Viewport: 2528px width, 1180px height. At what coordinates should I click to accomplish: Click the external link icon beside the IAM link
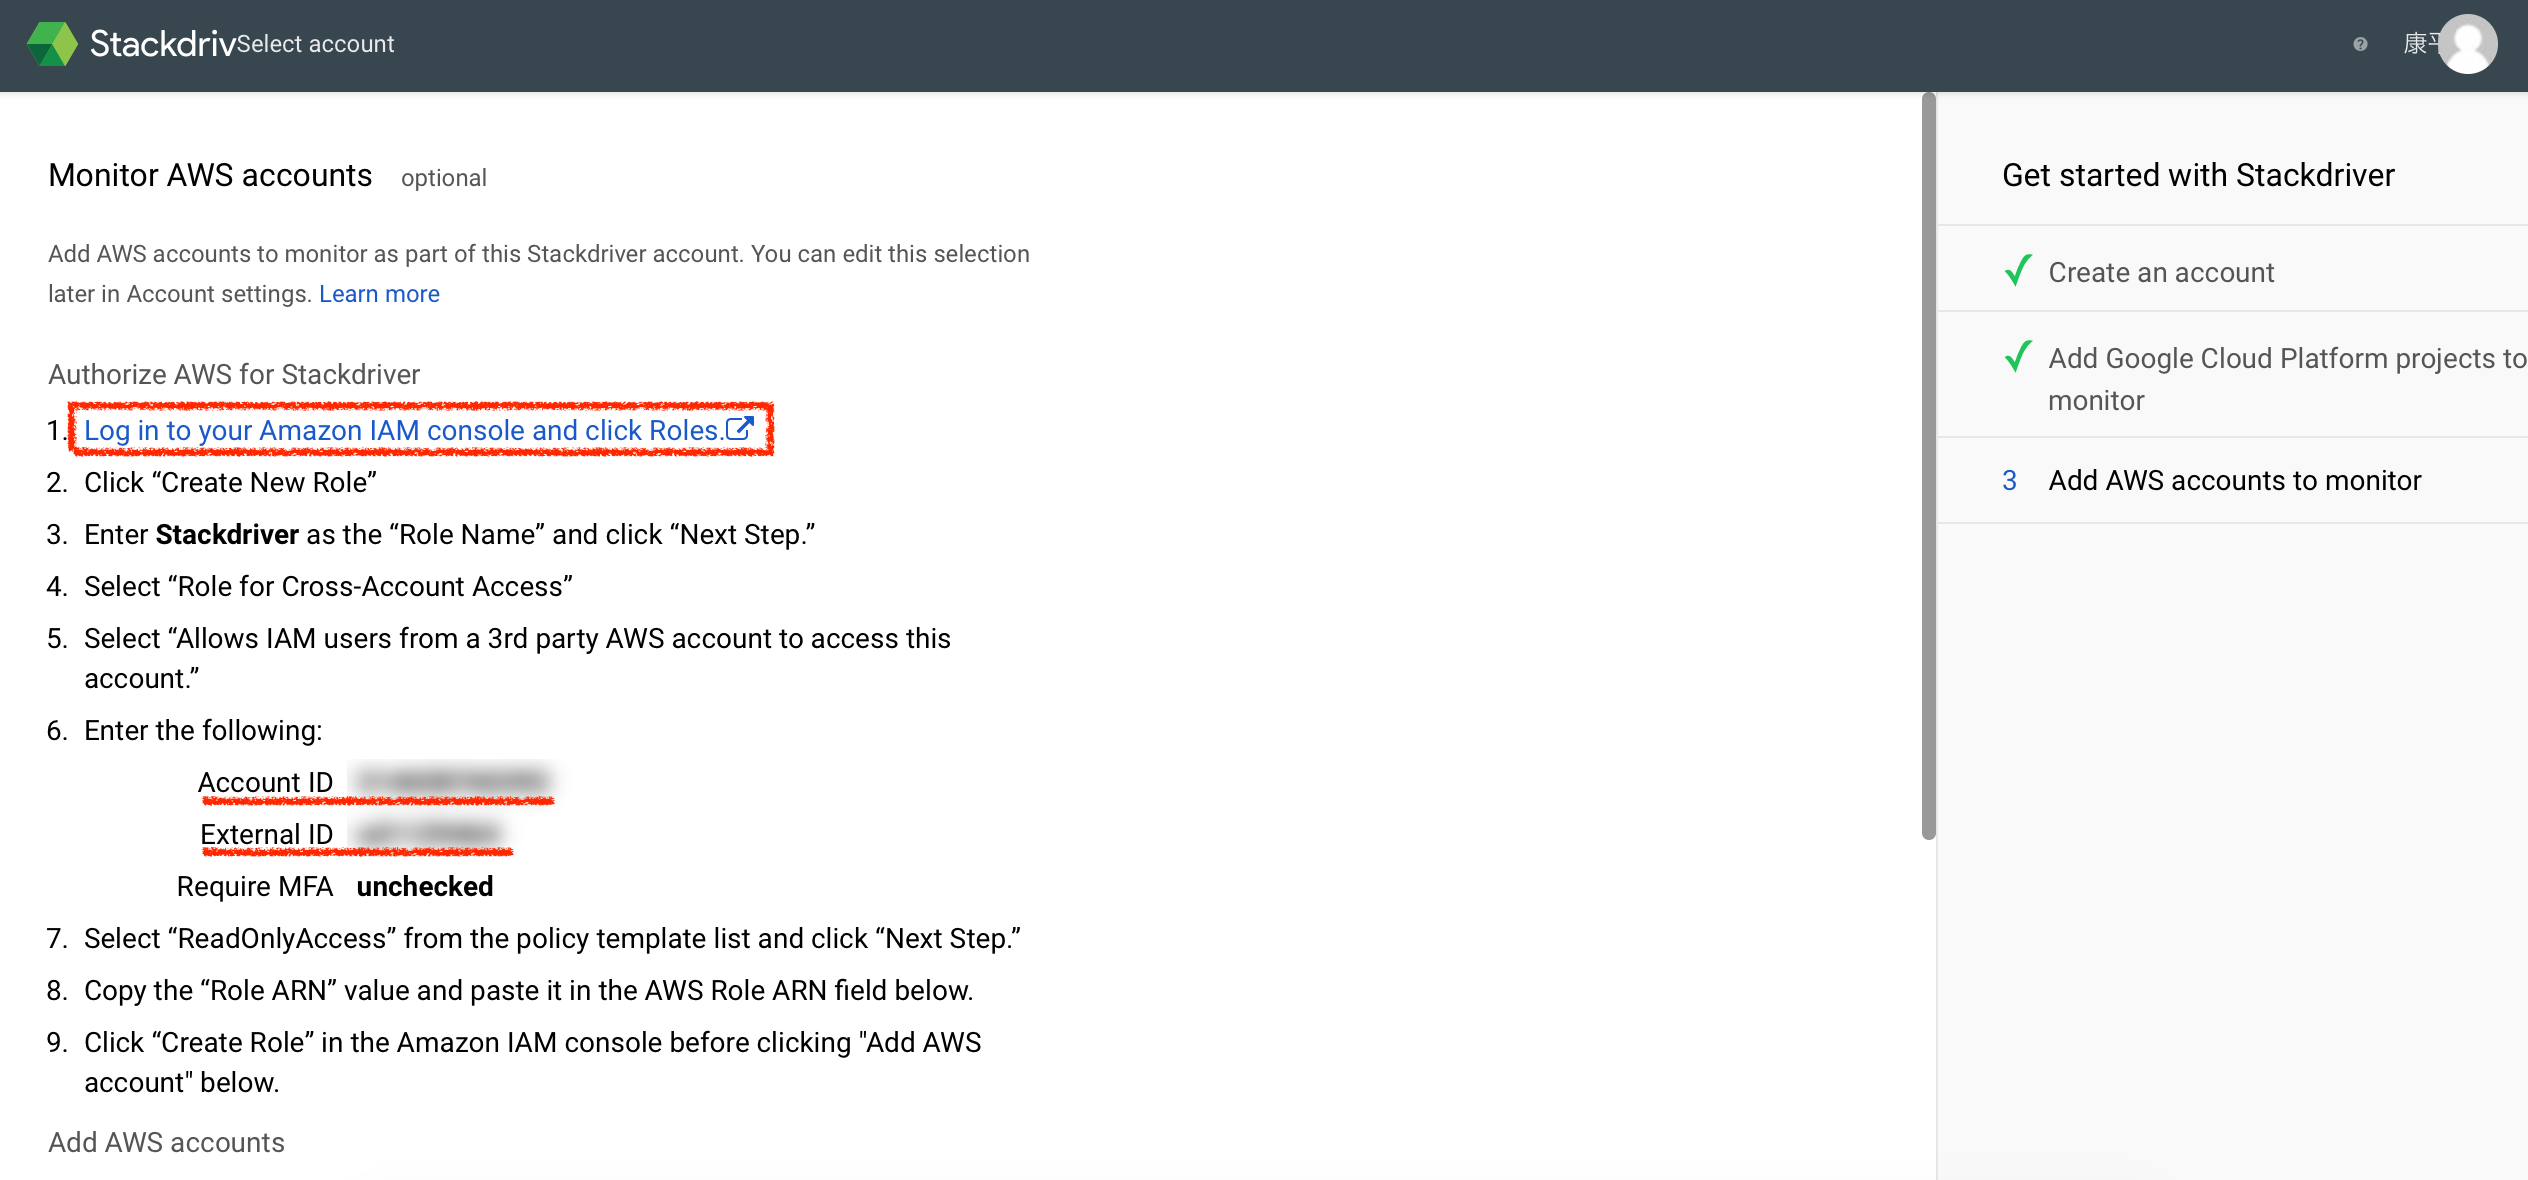click(x=740, y=428)
